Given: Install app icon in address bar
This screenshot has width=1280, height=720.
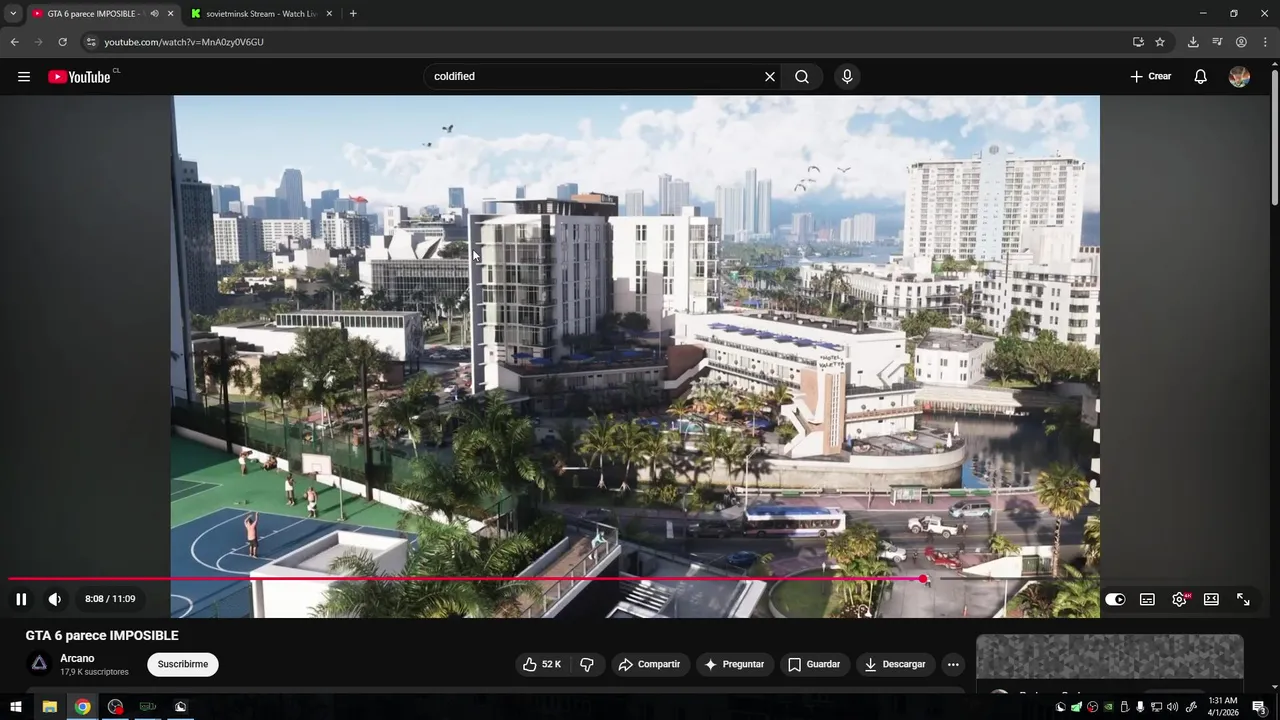Looking at the screenshot, I should tap(1138, 42).
